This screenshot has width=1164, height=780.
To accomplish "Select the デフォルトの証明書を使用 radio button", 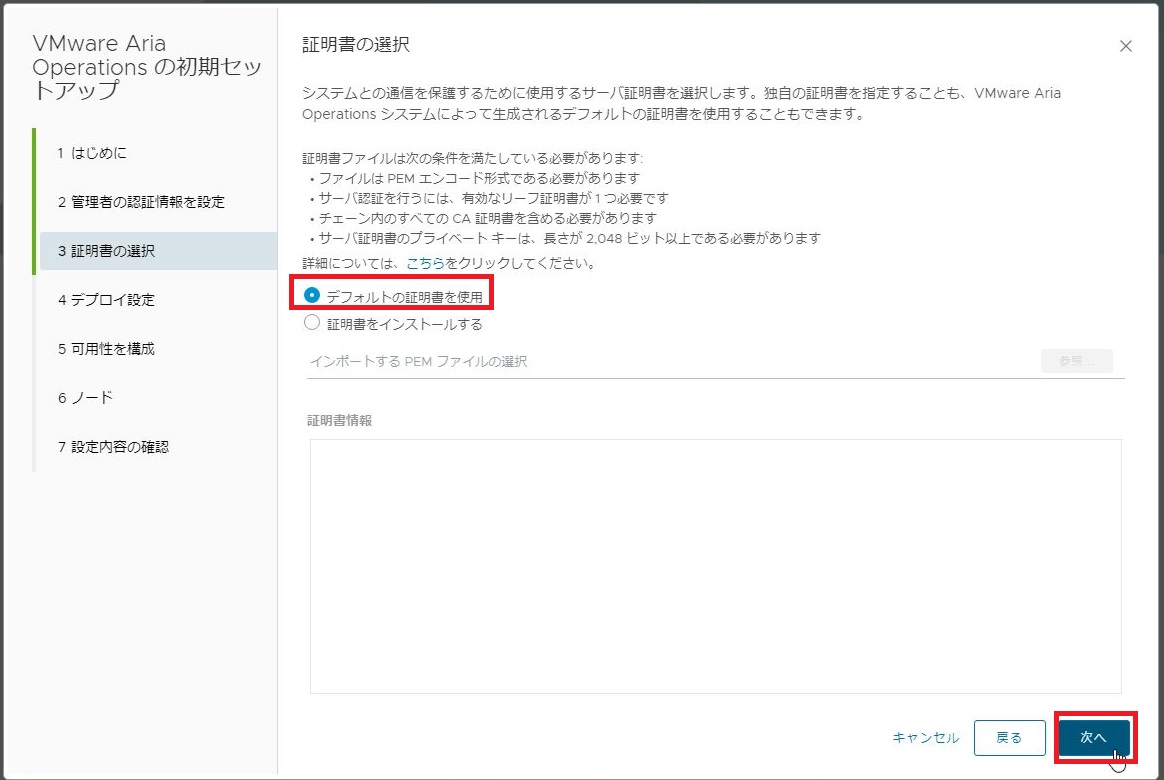I will pyautogui.click(x=312, y=295).
